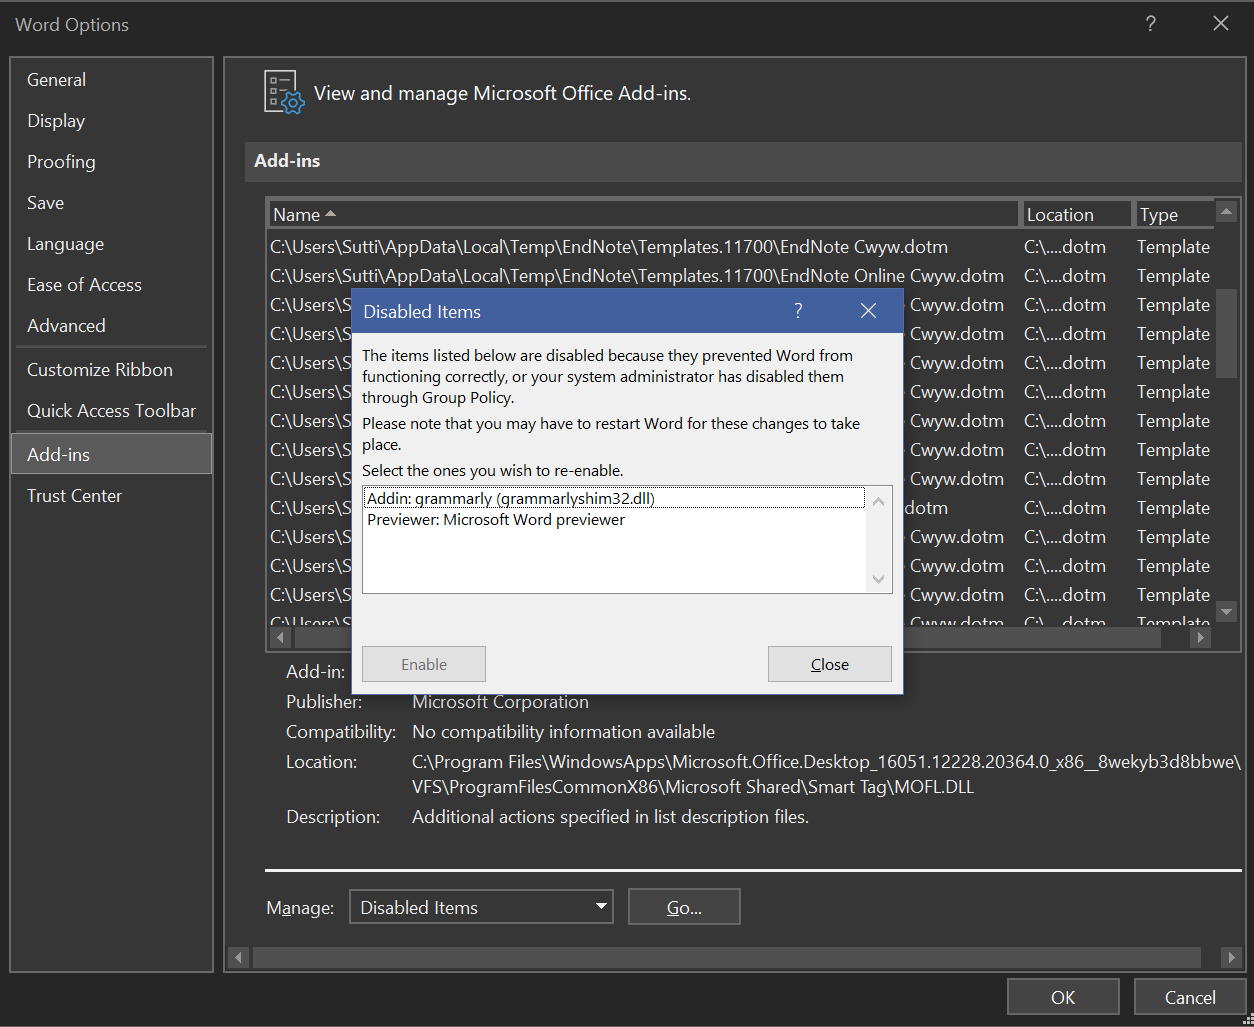This screenshot has height=1027, width=1254.
Task: Click the Microsoft Corporation publisher text
Action: click(x=500, y=702)
